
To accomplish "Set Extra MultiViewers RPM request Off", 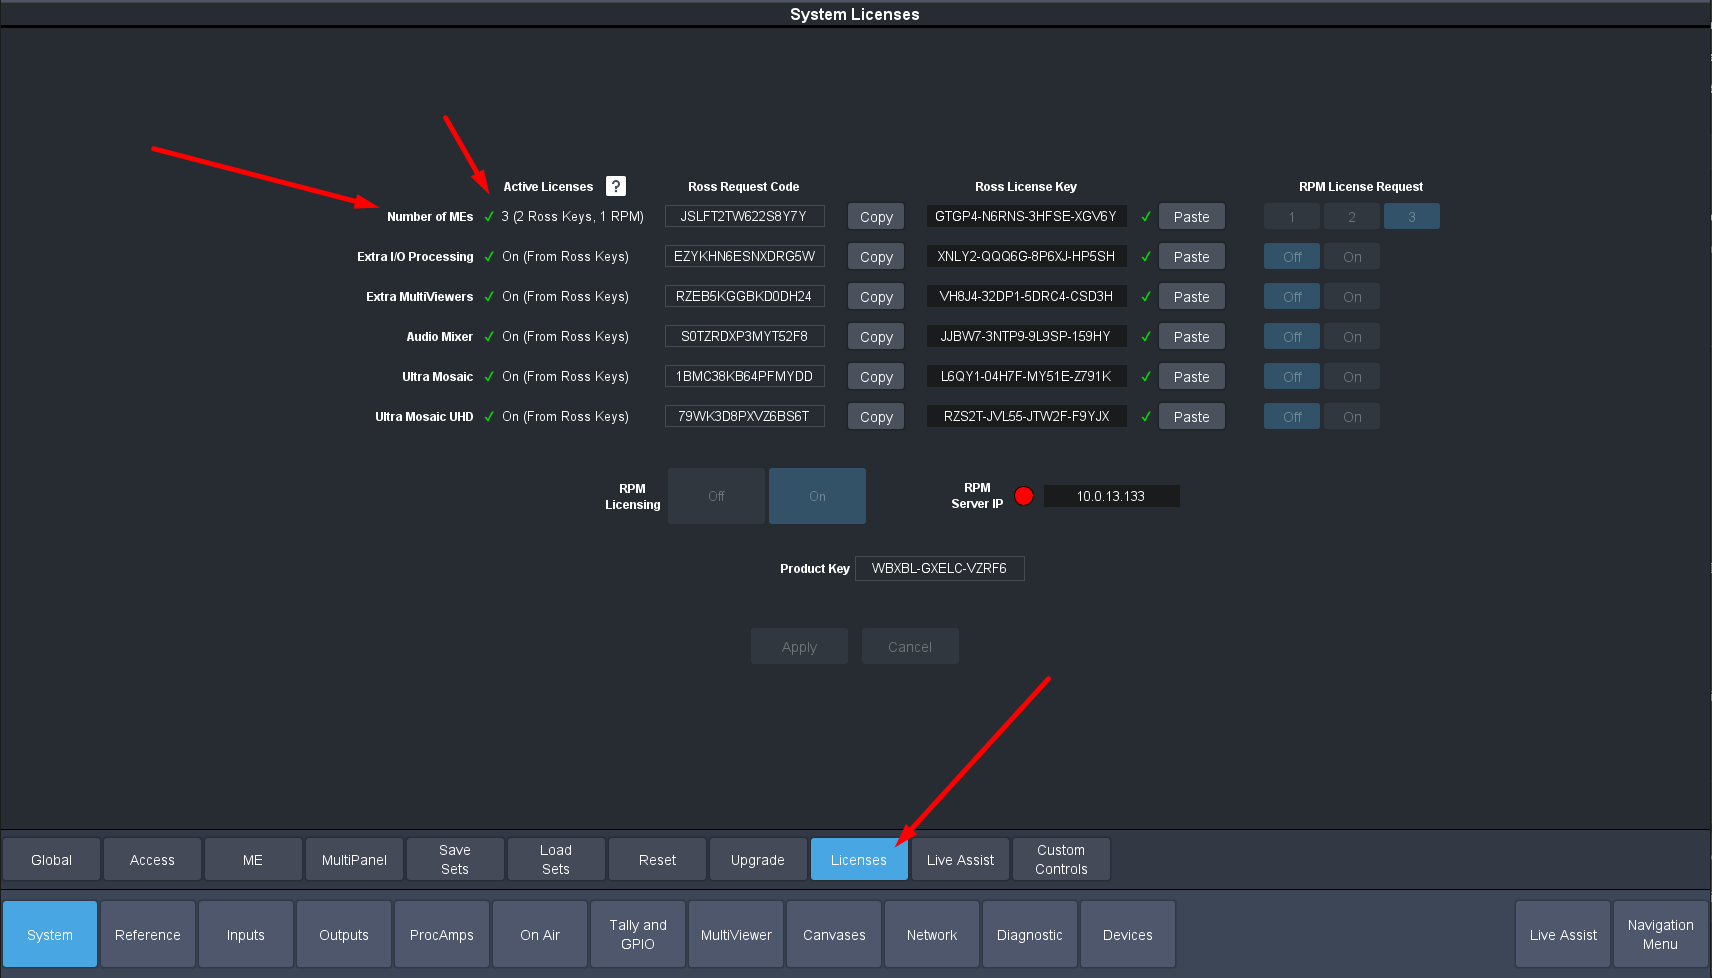I will tap(1292, 296).
